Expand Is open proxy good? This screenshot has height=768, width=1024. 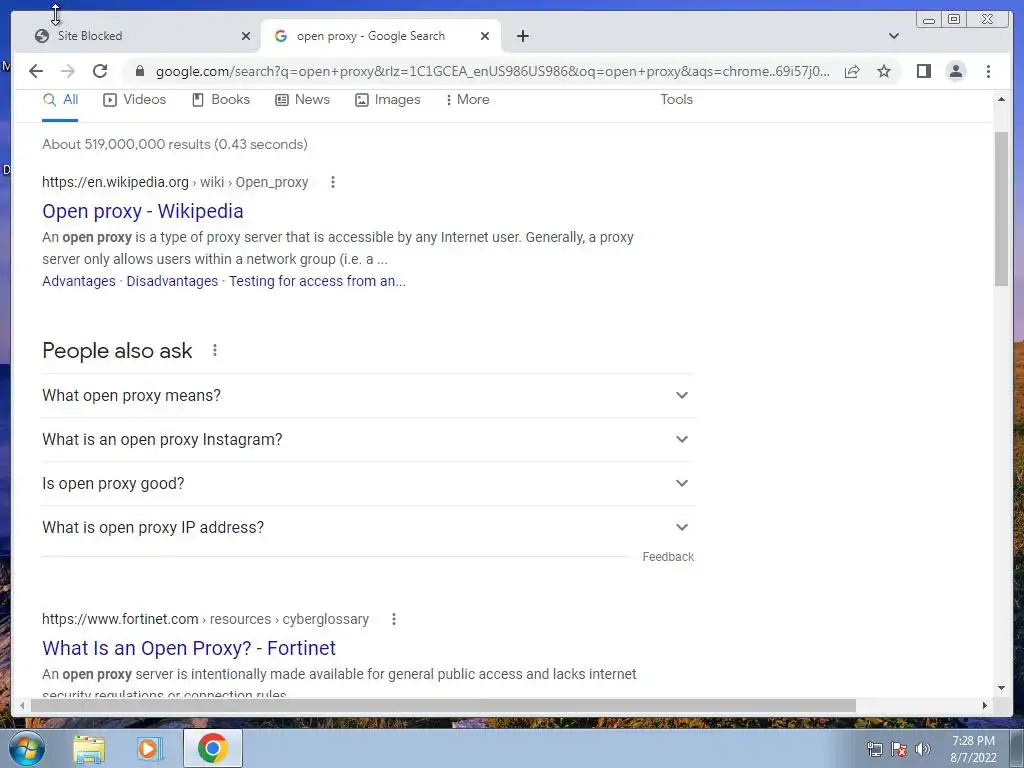click(x=367, y=483)
